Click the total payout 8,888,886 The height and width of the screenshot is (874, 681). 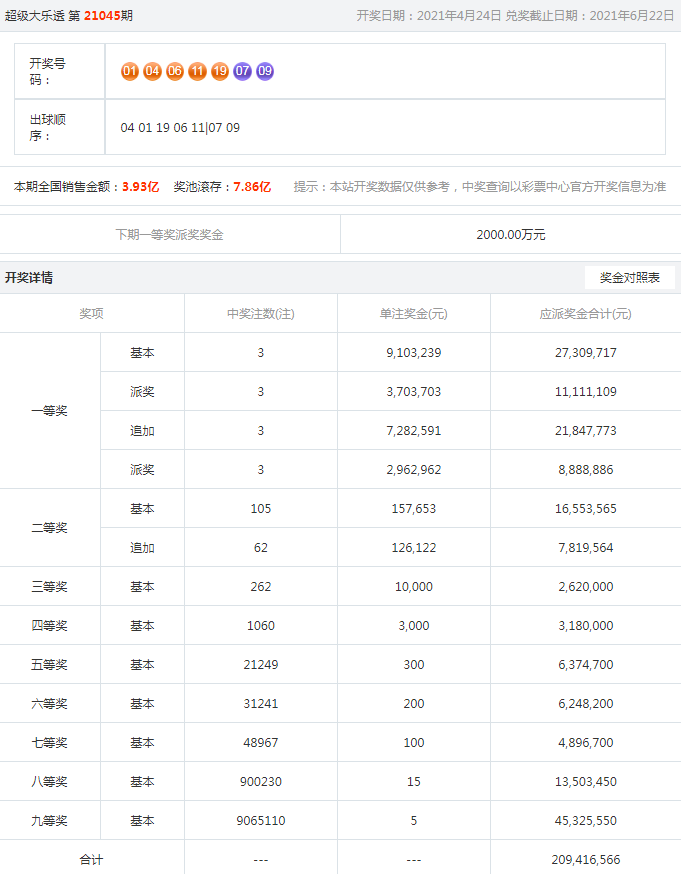pos(586,470)
